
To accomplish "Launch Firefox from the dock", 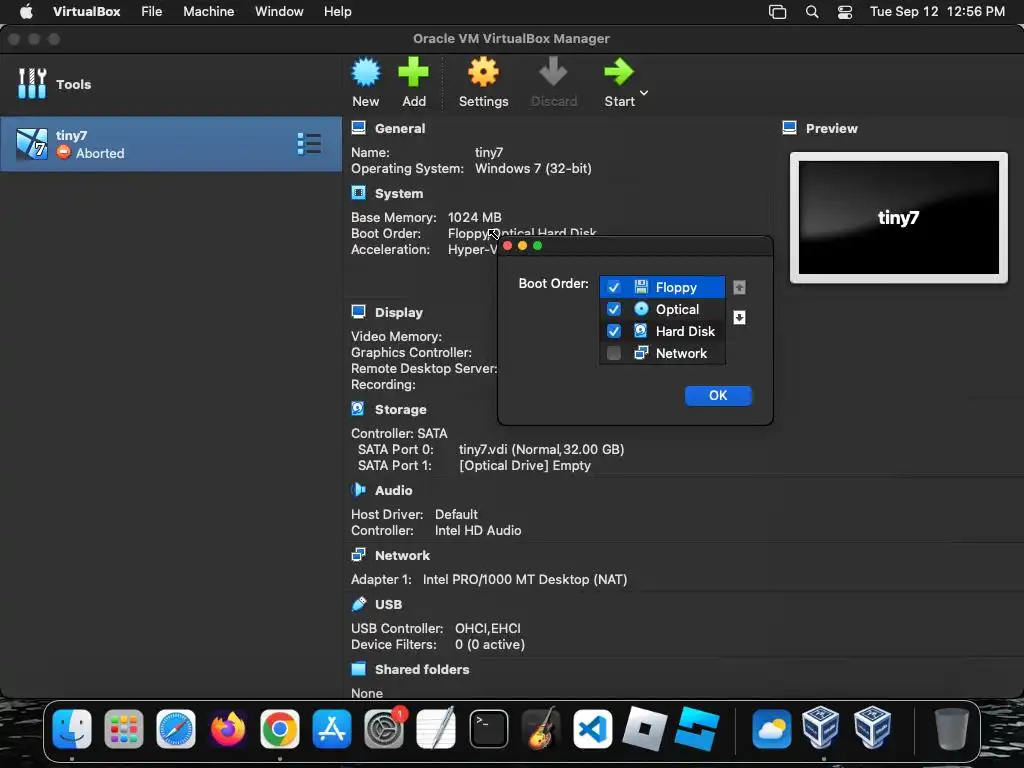I will (227, 728).
